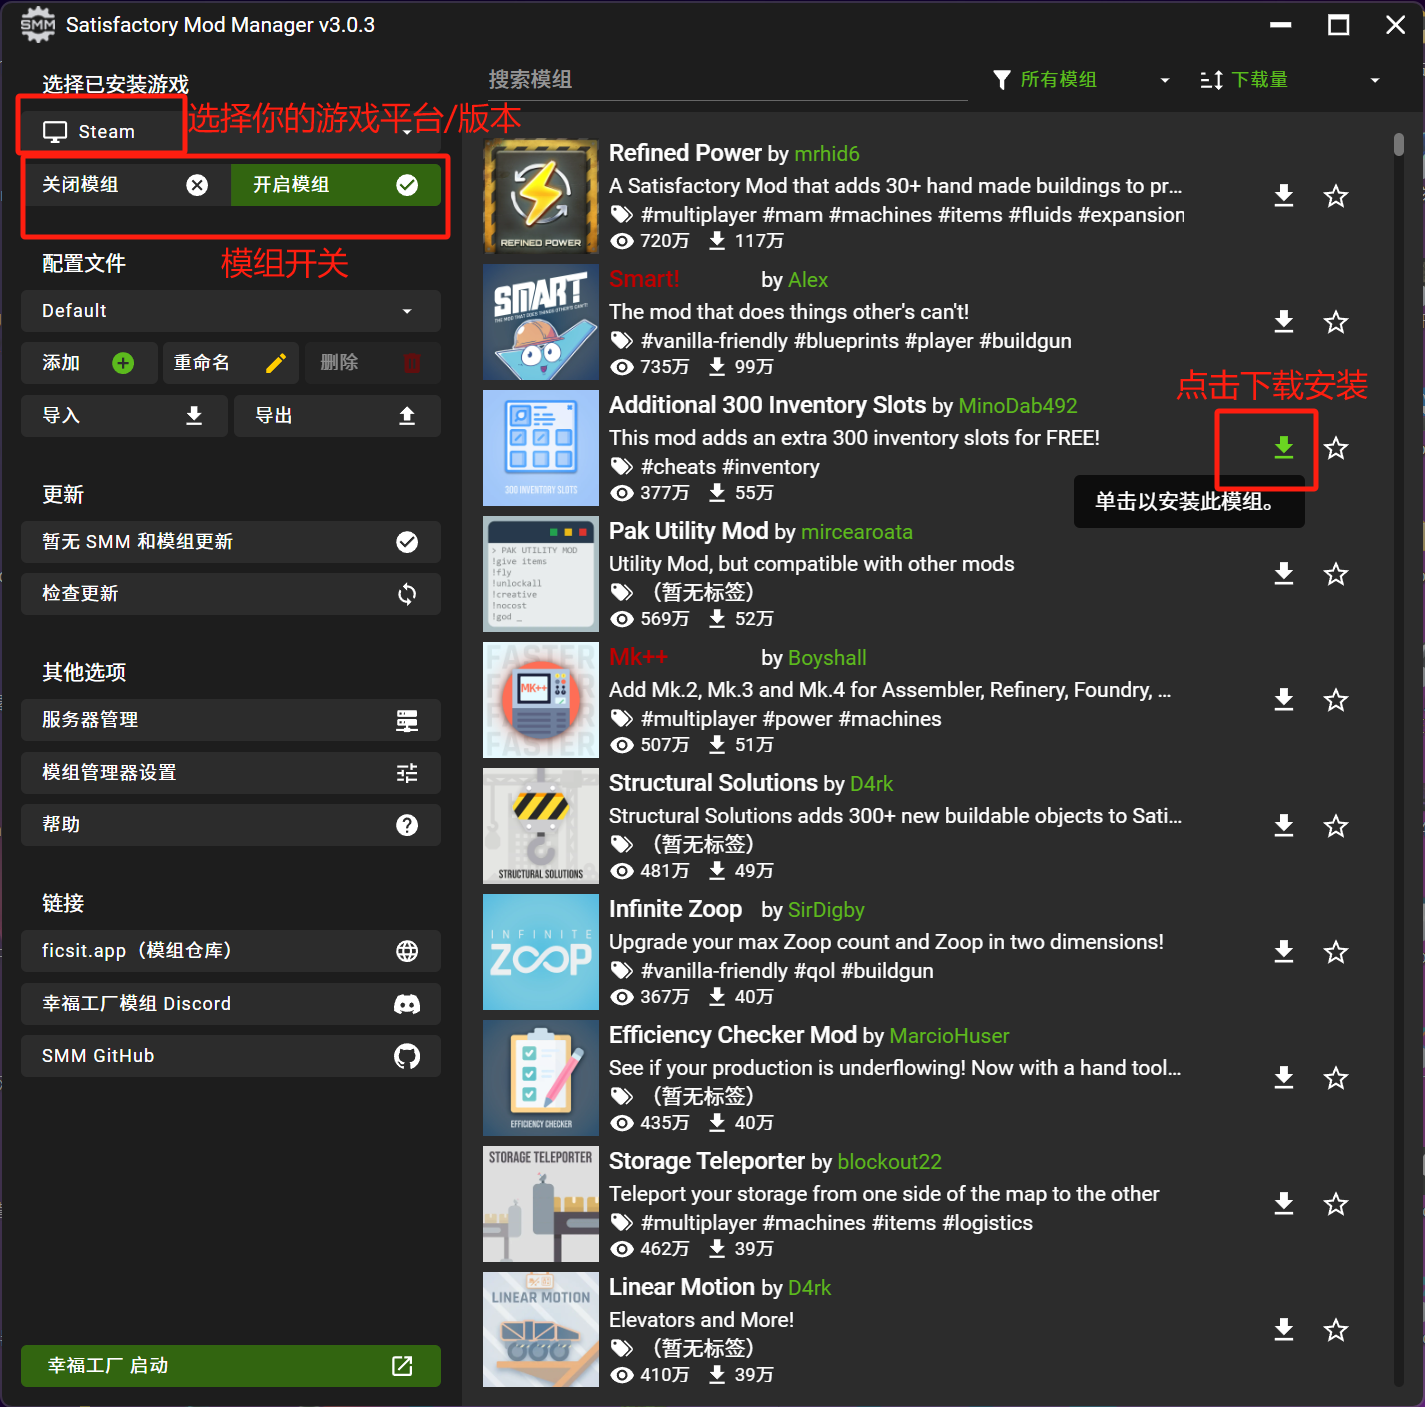Open the 帮助 help section
1425x1407 pixels.
coord(230,824)
